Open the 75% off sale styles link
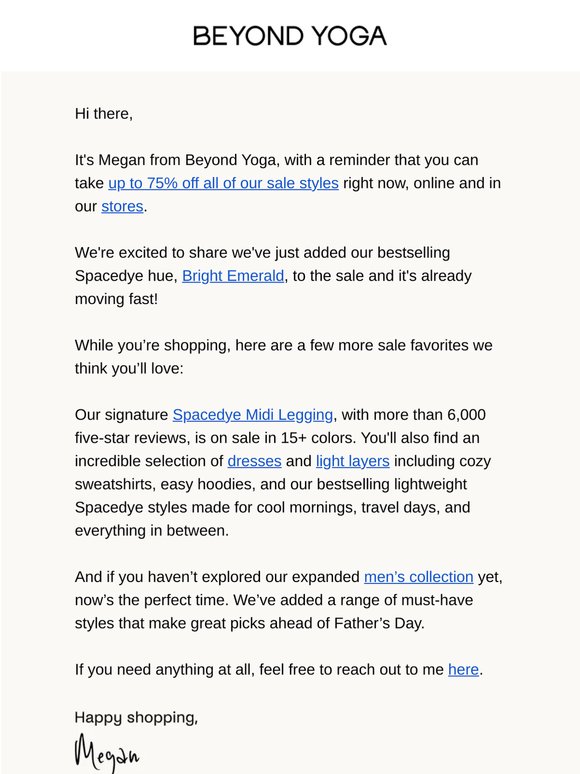This screenshot has width=580, height=774. click(x=223, y=183)
